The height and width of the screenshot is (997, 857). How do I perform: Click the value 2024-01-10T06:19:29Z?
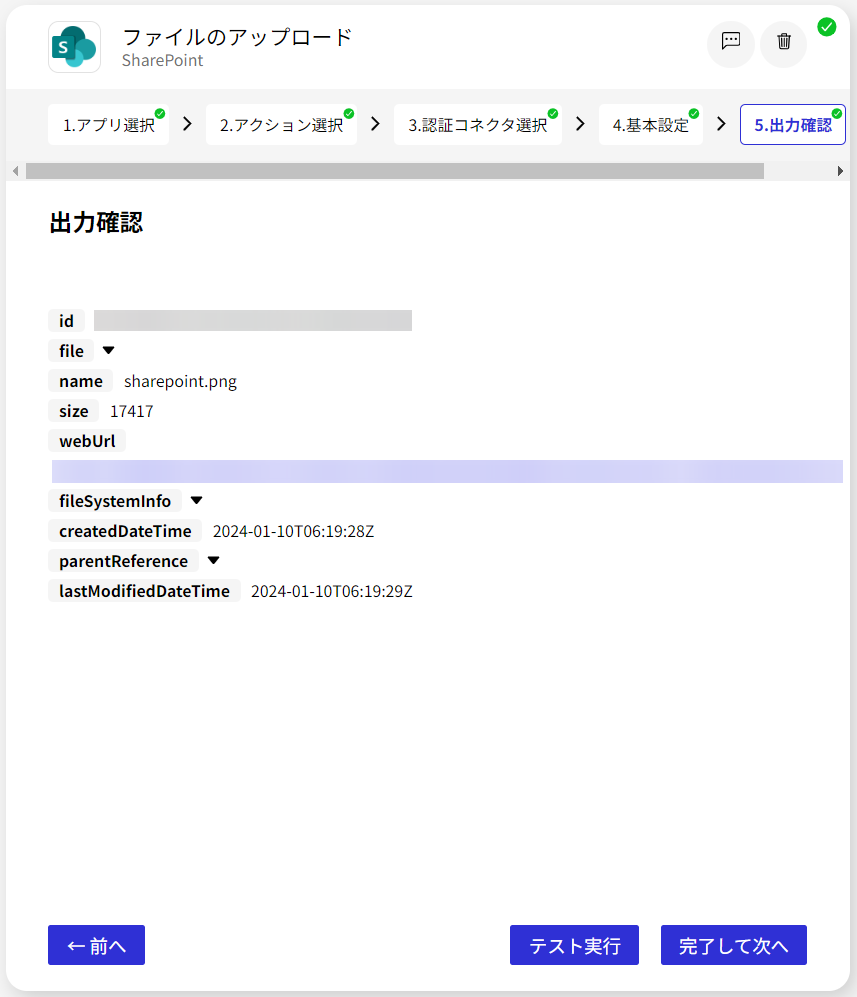[x=332, y=591]
